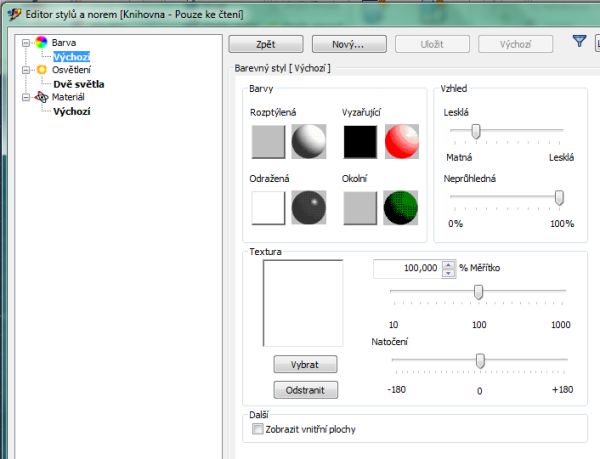Click the Měřítko percentage input field
The height and width of the screenshot is (459, 600).
(406, 268)
